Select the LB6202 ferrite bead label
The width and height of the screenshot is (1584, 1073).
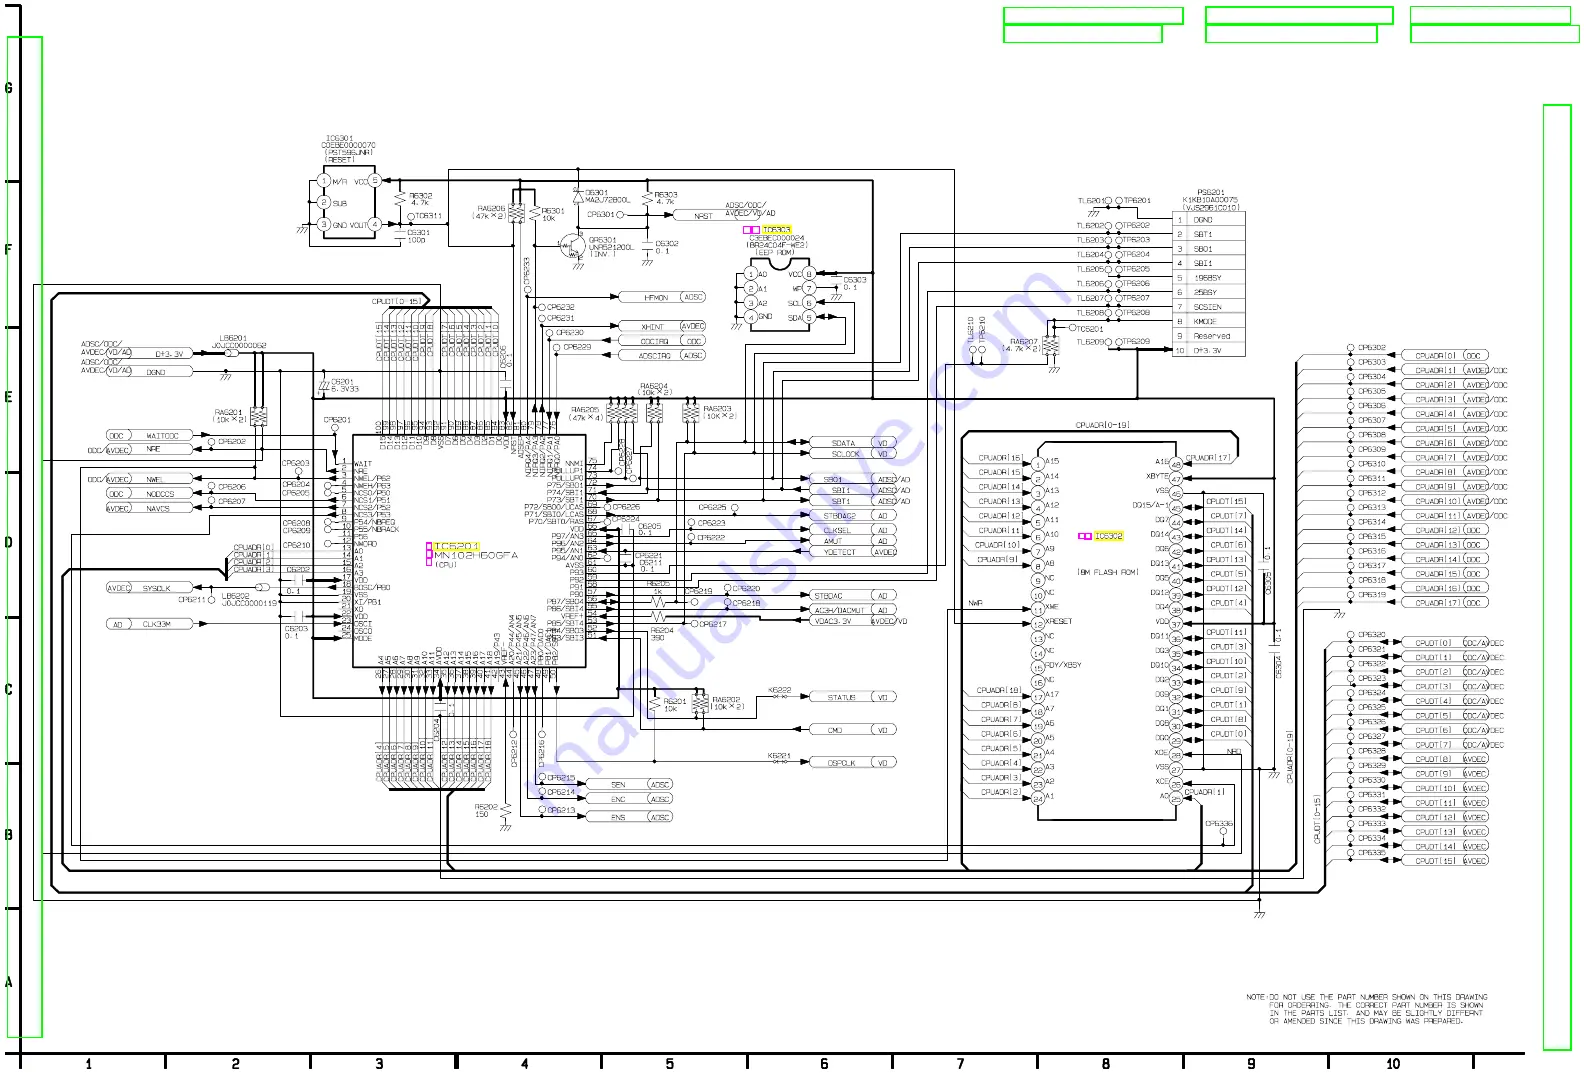pyautogui.click(x=235, y=596)
